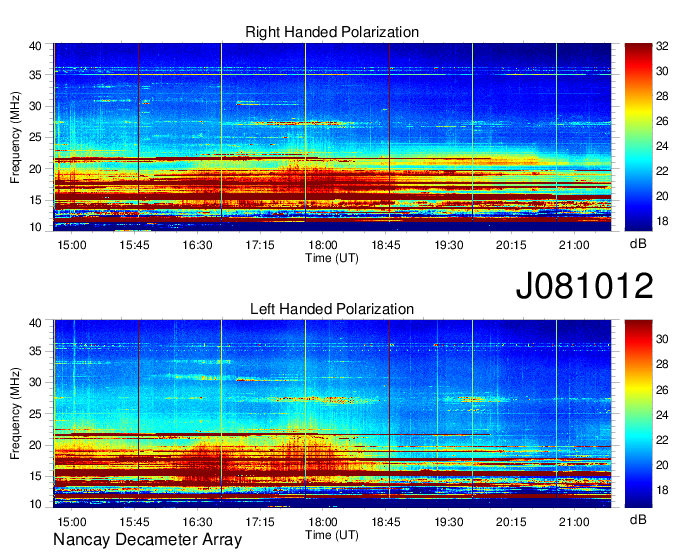Click the 30 dB value on the left-handed plot's colorbar
The image size is (680, 552).
[662, 339]
